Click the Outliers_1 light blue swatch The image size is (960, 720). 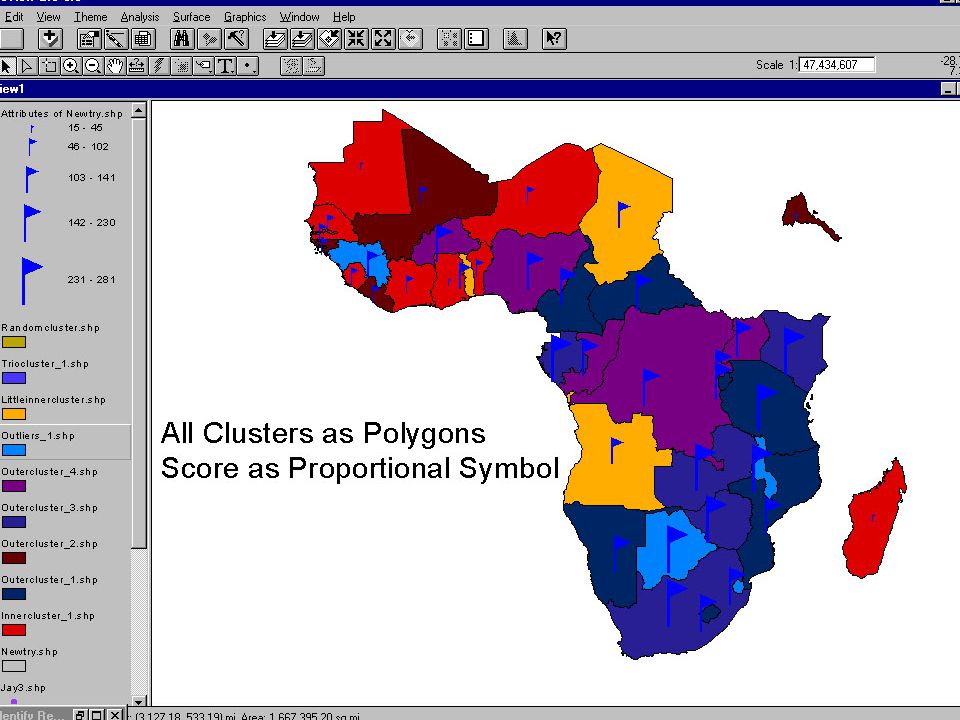(x=14, y=450)
